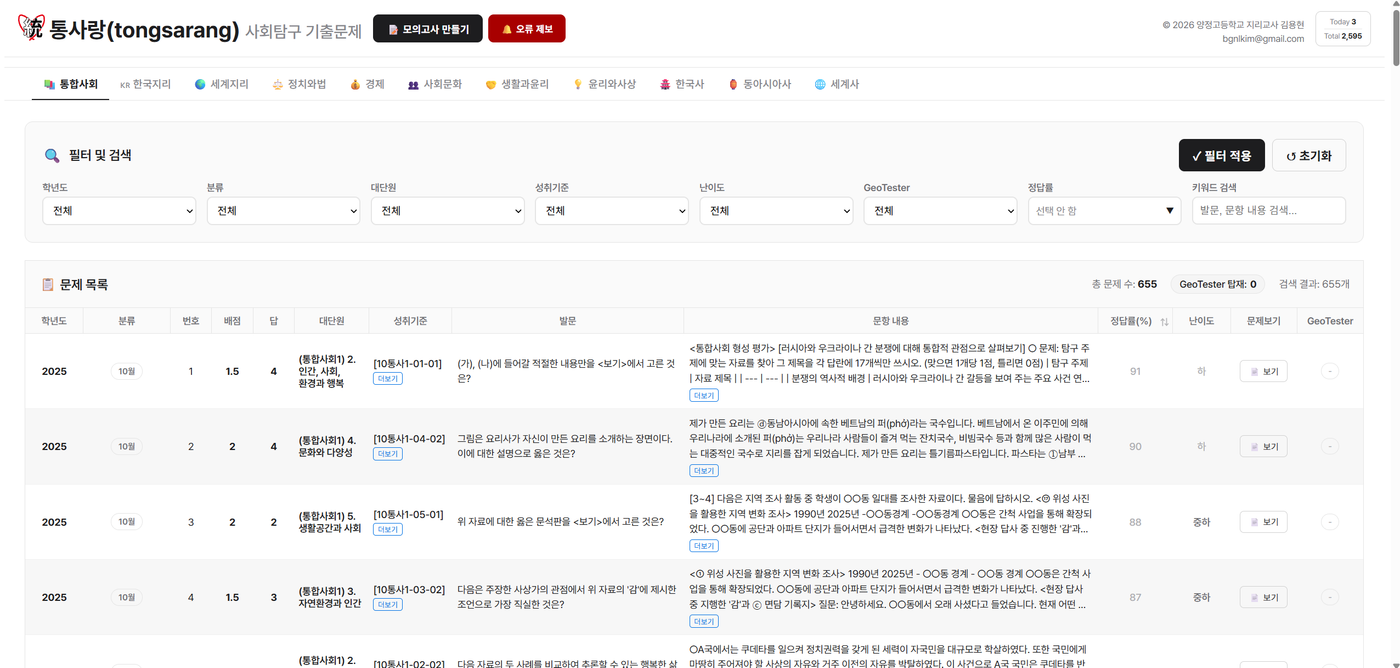Click the GeoTester circle for question 4
Viewport: 1400px width, 668px height.
pos(1330,597)
